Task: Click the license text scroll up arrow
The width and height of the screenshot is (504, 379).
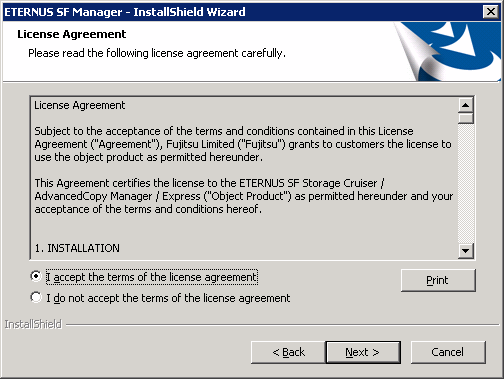Action: [465, 105]
